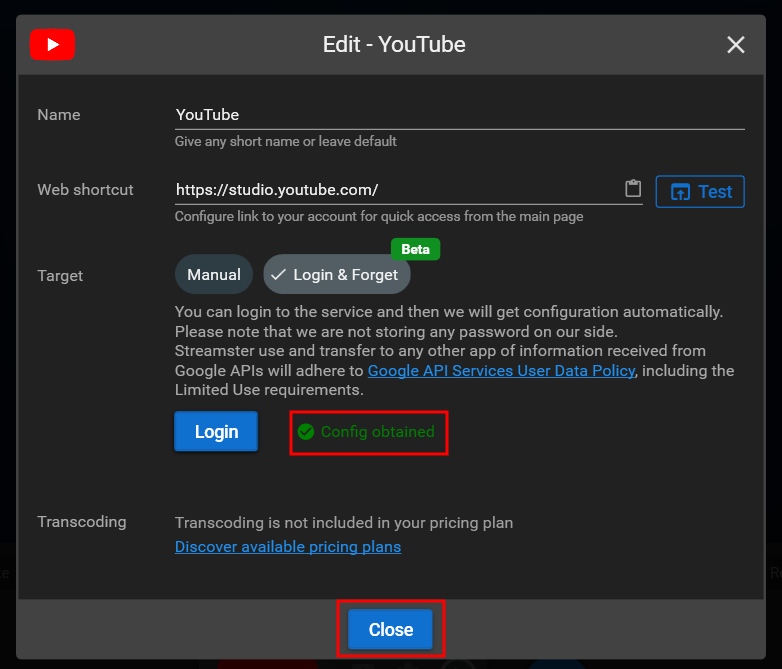782x669 pixels.
Task: Click the Name field label
Action: [59, 115]
